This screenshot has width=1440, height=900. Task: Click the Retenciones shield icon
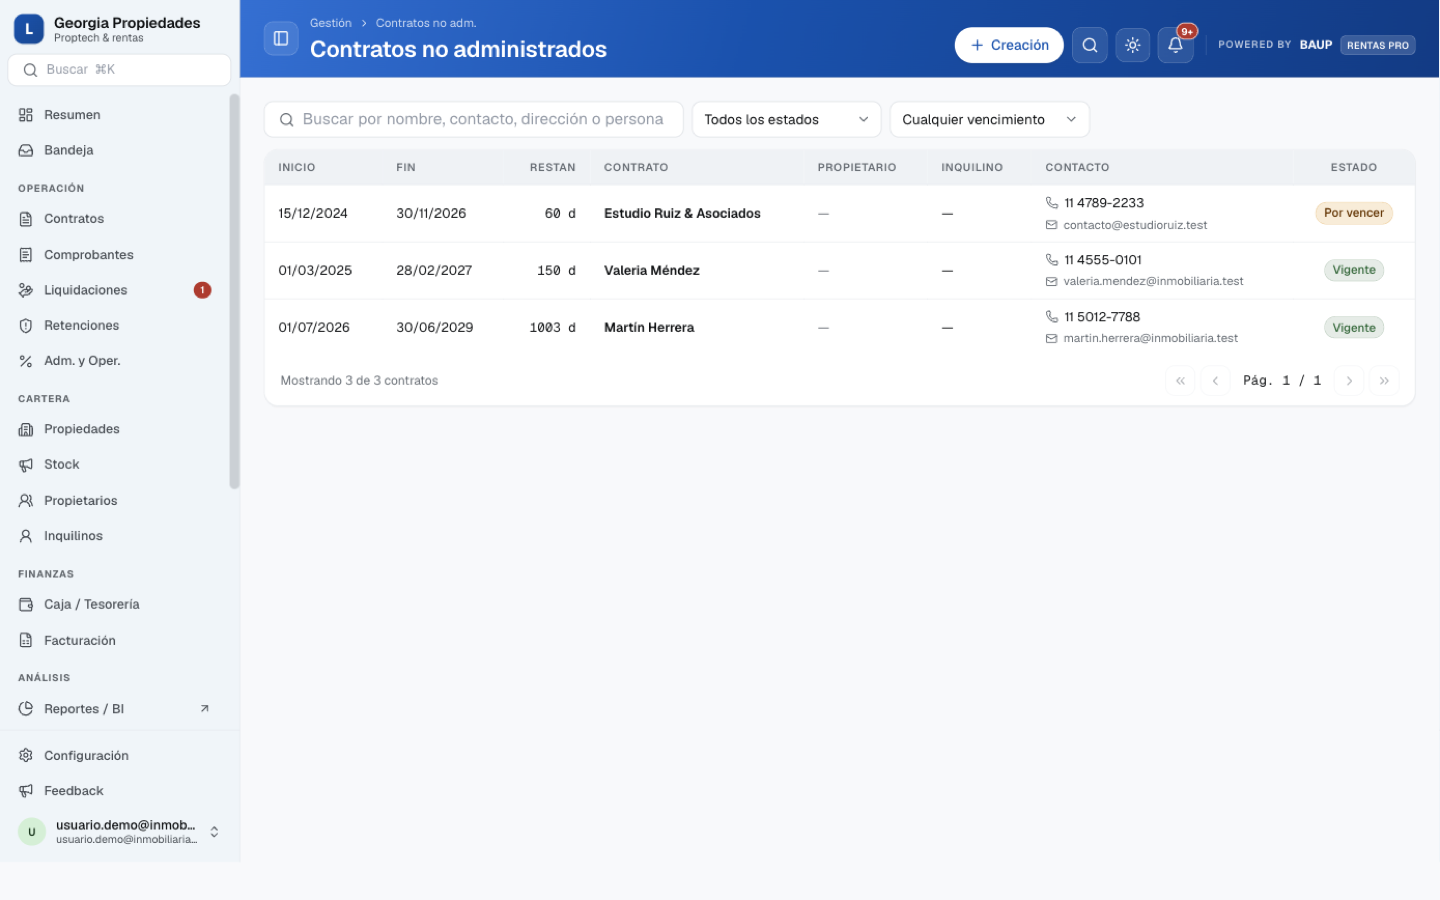(26, 326)
